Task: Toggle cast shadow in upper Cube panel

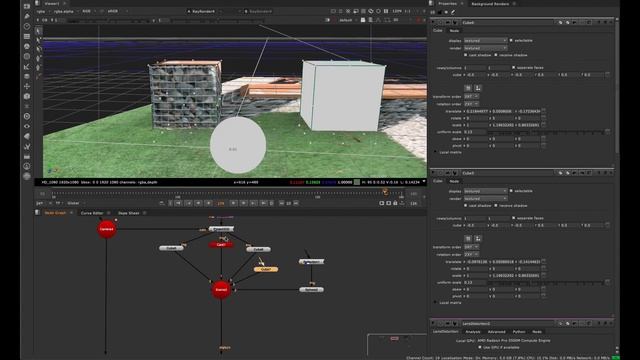Action: click(x=465, y=55)
